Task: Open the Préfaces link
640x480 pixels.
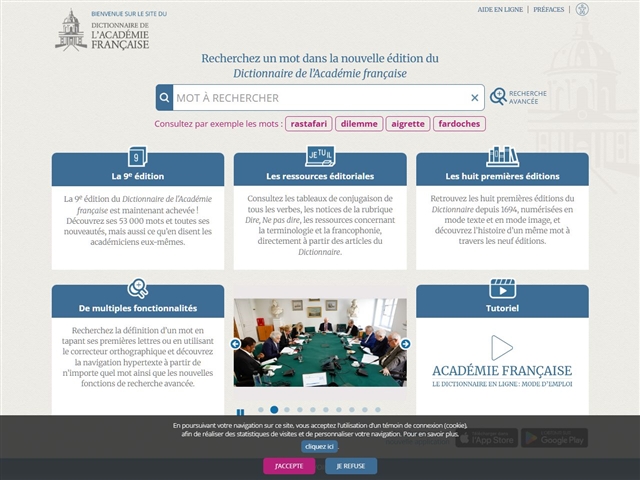Action: [549, 9]
